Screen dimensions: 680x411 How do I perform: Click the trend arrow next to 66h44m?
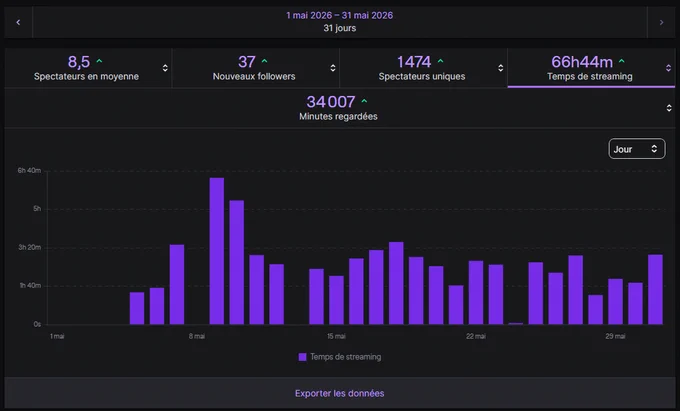point(622,61)
